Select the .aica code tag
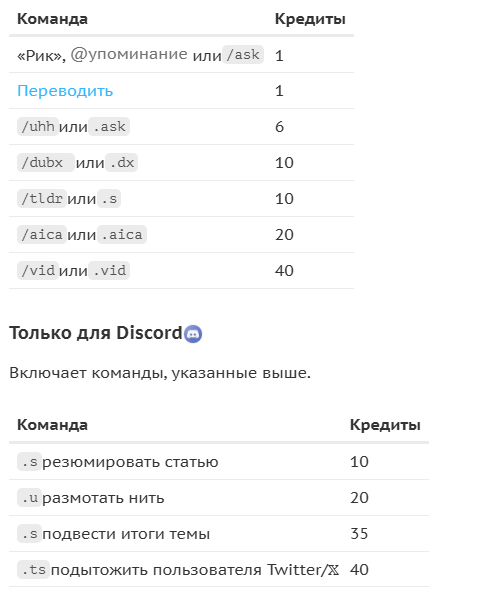496x596 pixels. pyautogui.click(x=122, y=235)
